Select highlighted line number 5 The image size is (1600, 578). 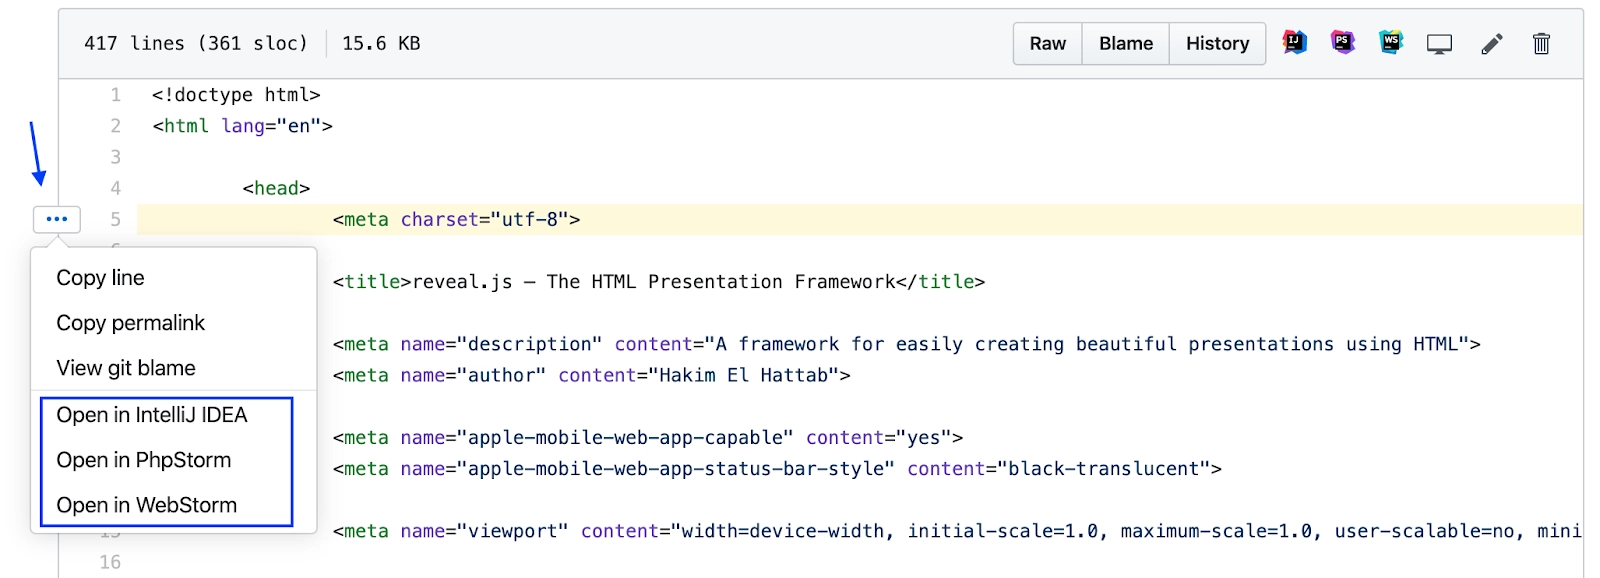tap(116, 219)
